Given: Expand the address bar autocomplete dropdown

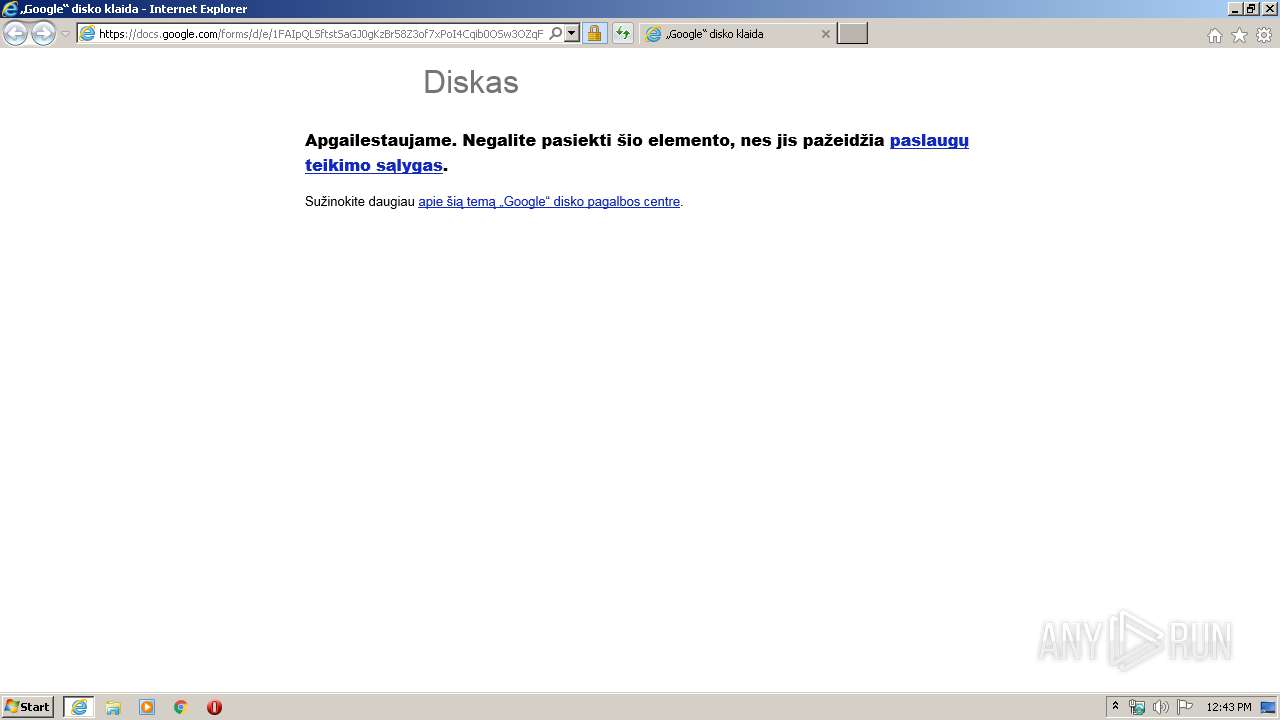Looking at the screenshot, I should tap(572, 34).
